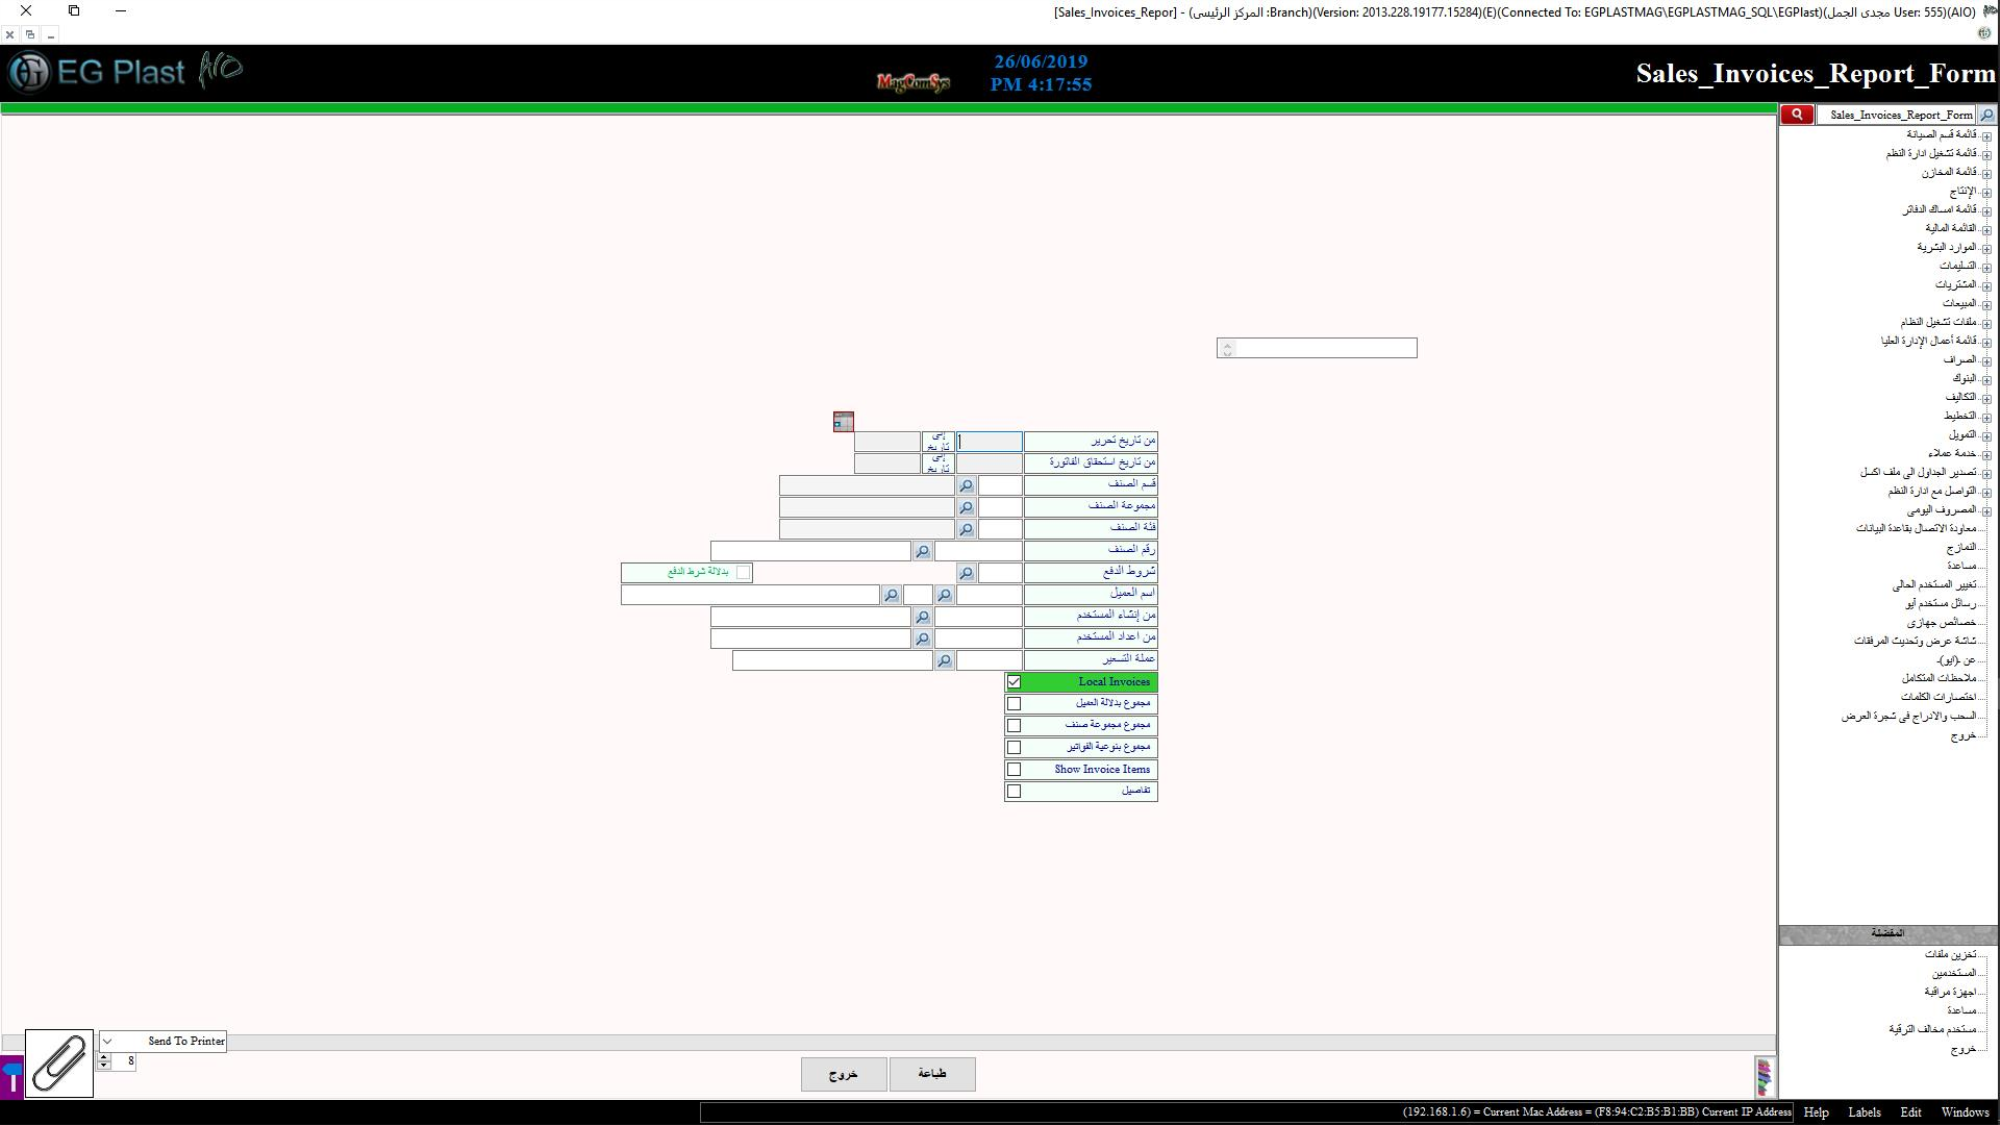Select اجهزة مراقبة in the favorites list
The height and width of the screenshot is (1125, 2000).
1950,992
